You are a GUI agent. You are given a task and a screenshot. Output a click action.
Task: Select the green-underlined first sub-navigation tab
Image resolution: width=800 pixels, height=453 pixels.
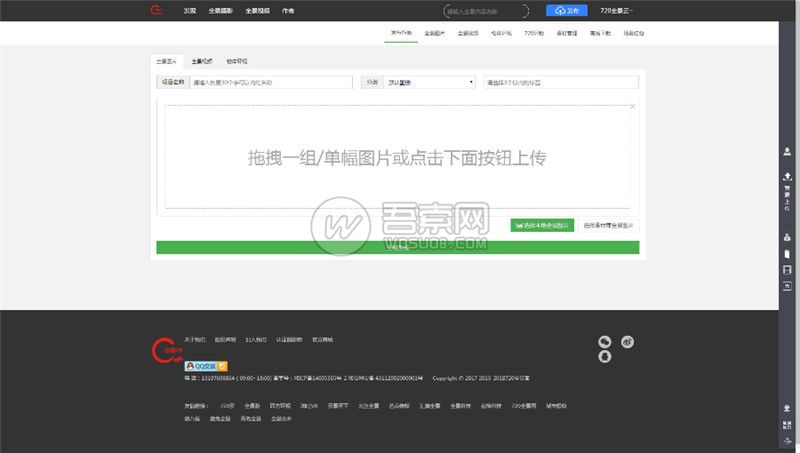[x=401, y=33]
